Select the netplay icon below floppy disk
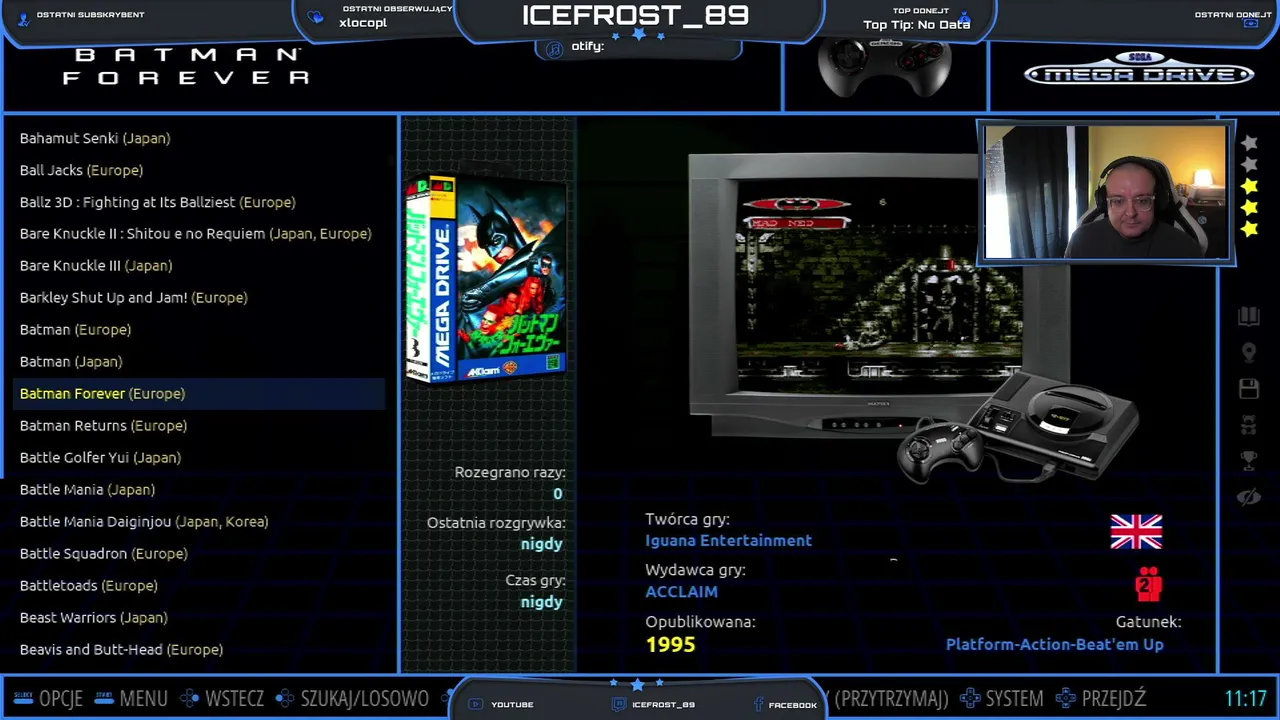This screenshot has width=1280, height=720. [x=1249, y=425]
